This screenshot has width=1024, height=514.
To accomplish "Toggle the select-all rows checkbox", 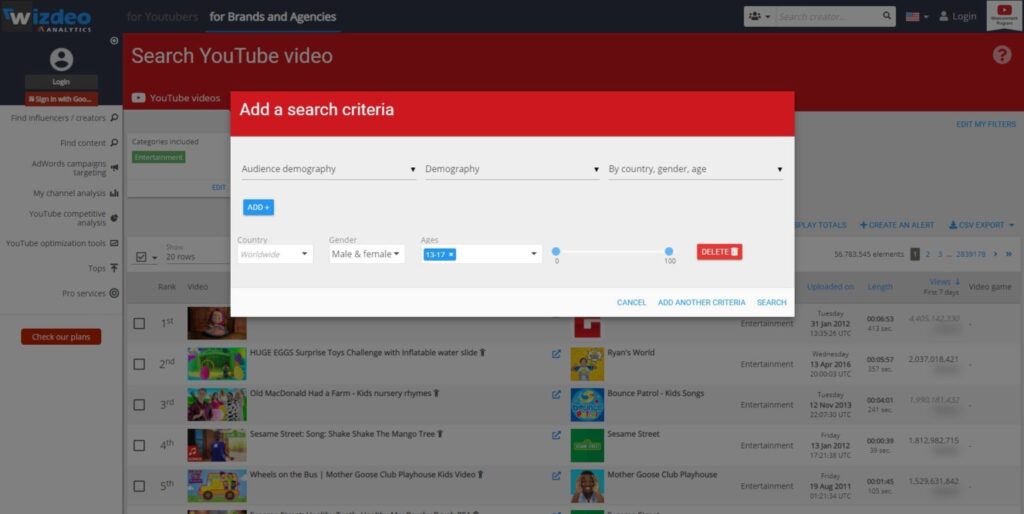I will click(141, 257).
